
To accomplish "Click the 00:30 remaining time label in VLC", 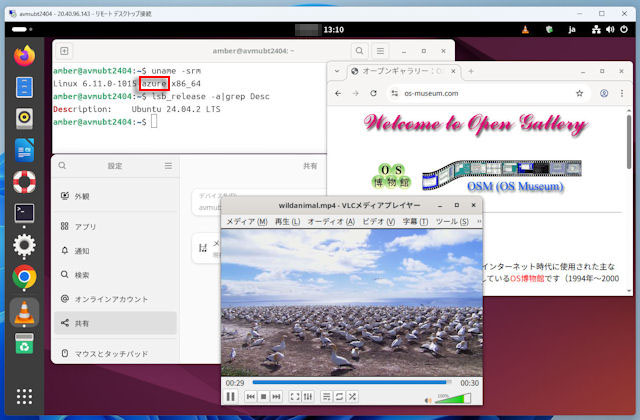I will click(x=469, y=383).
